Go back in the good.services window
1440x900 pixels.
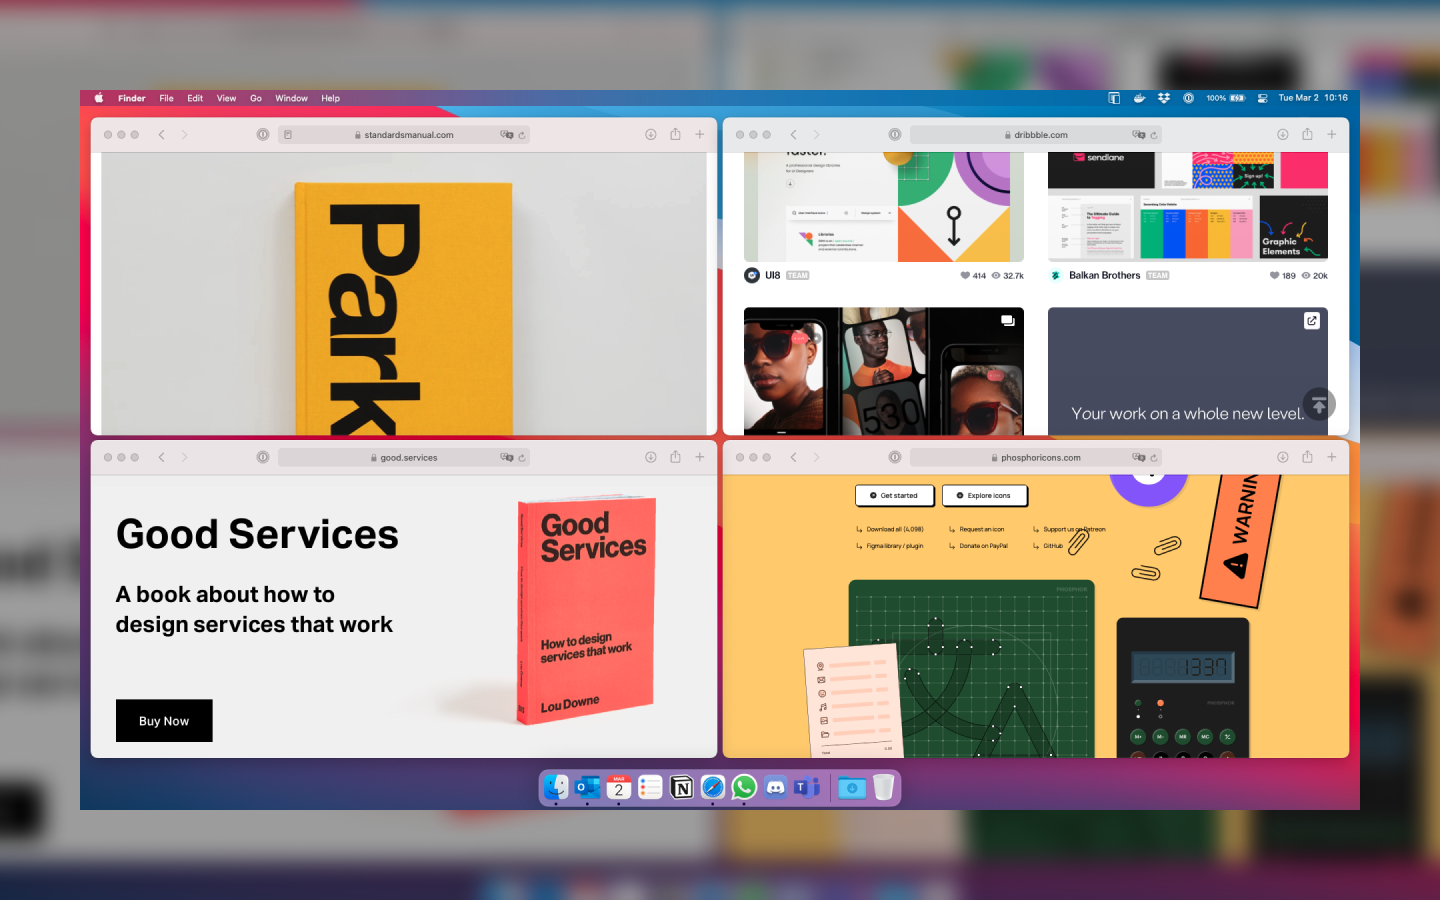coord(161,457)
